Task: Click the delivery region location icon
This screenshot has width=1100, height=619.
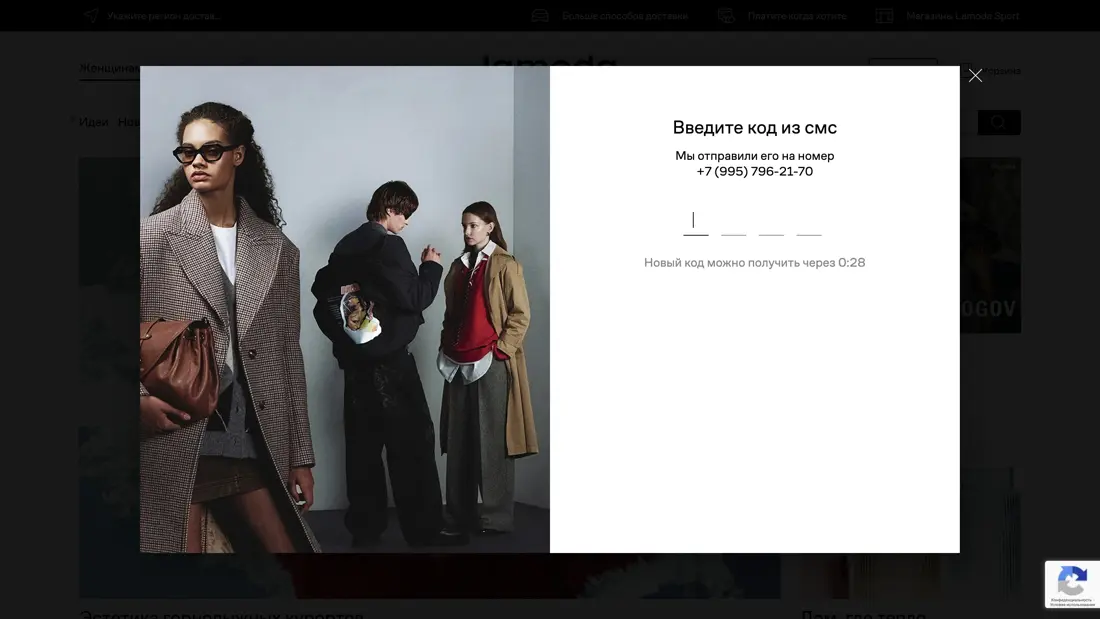Action: click(91, 16)
